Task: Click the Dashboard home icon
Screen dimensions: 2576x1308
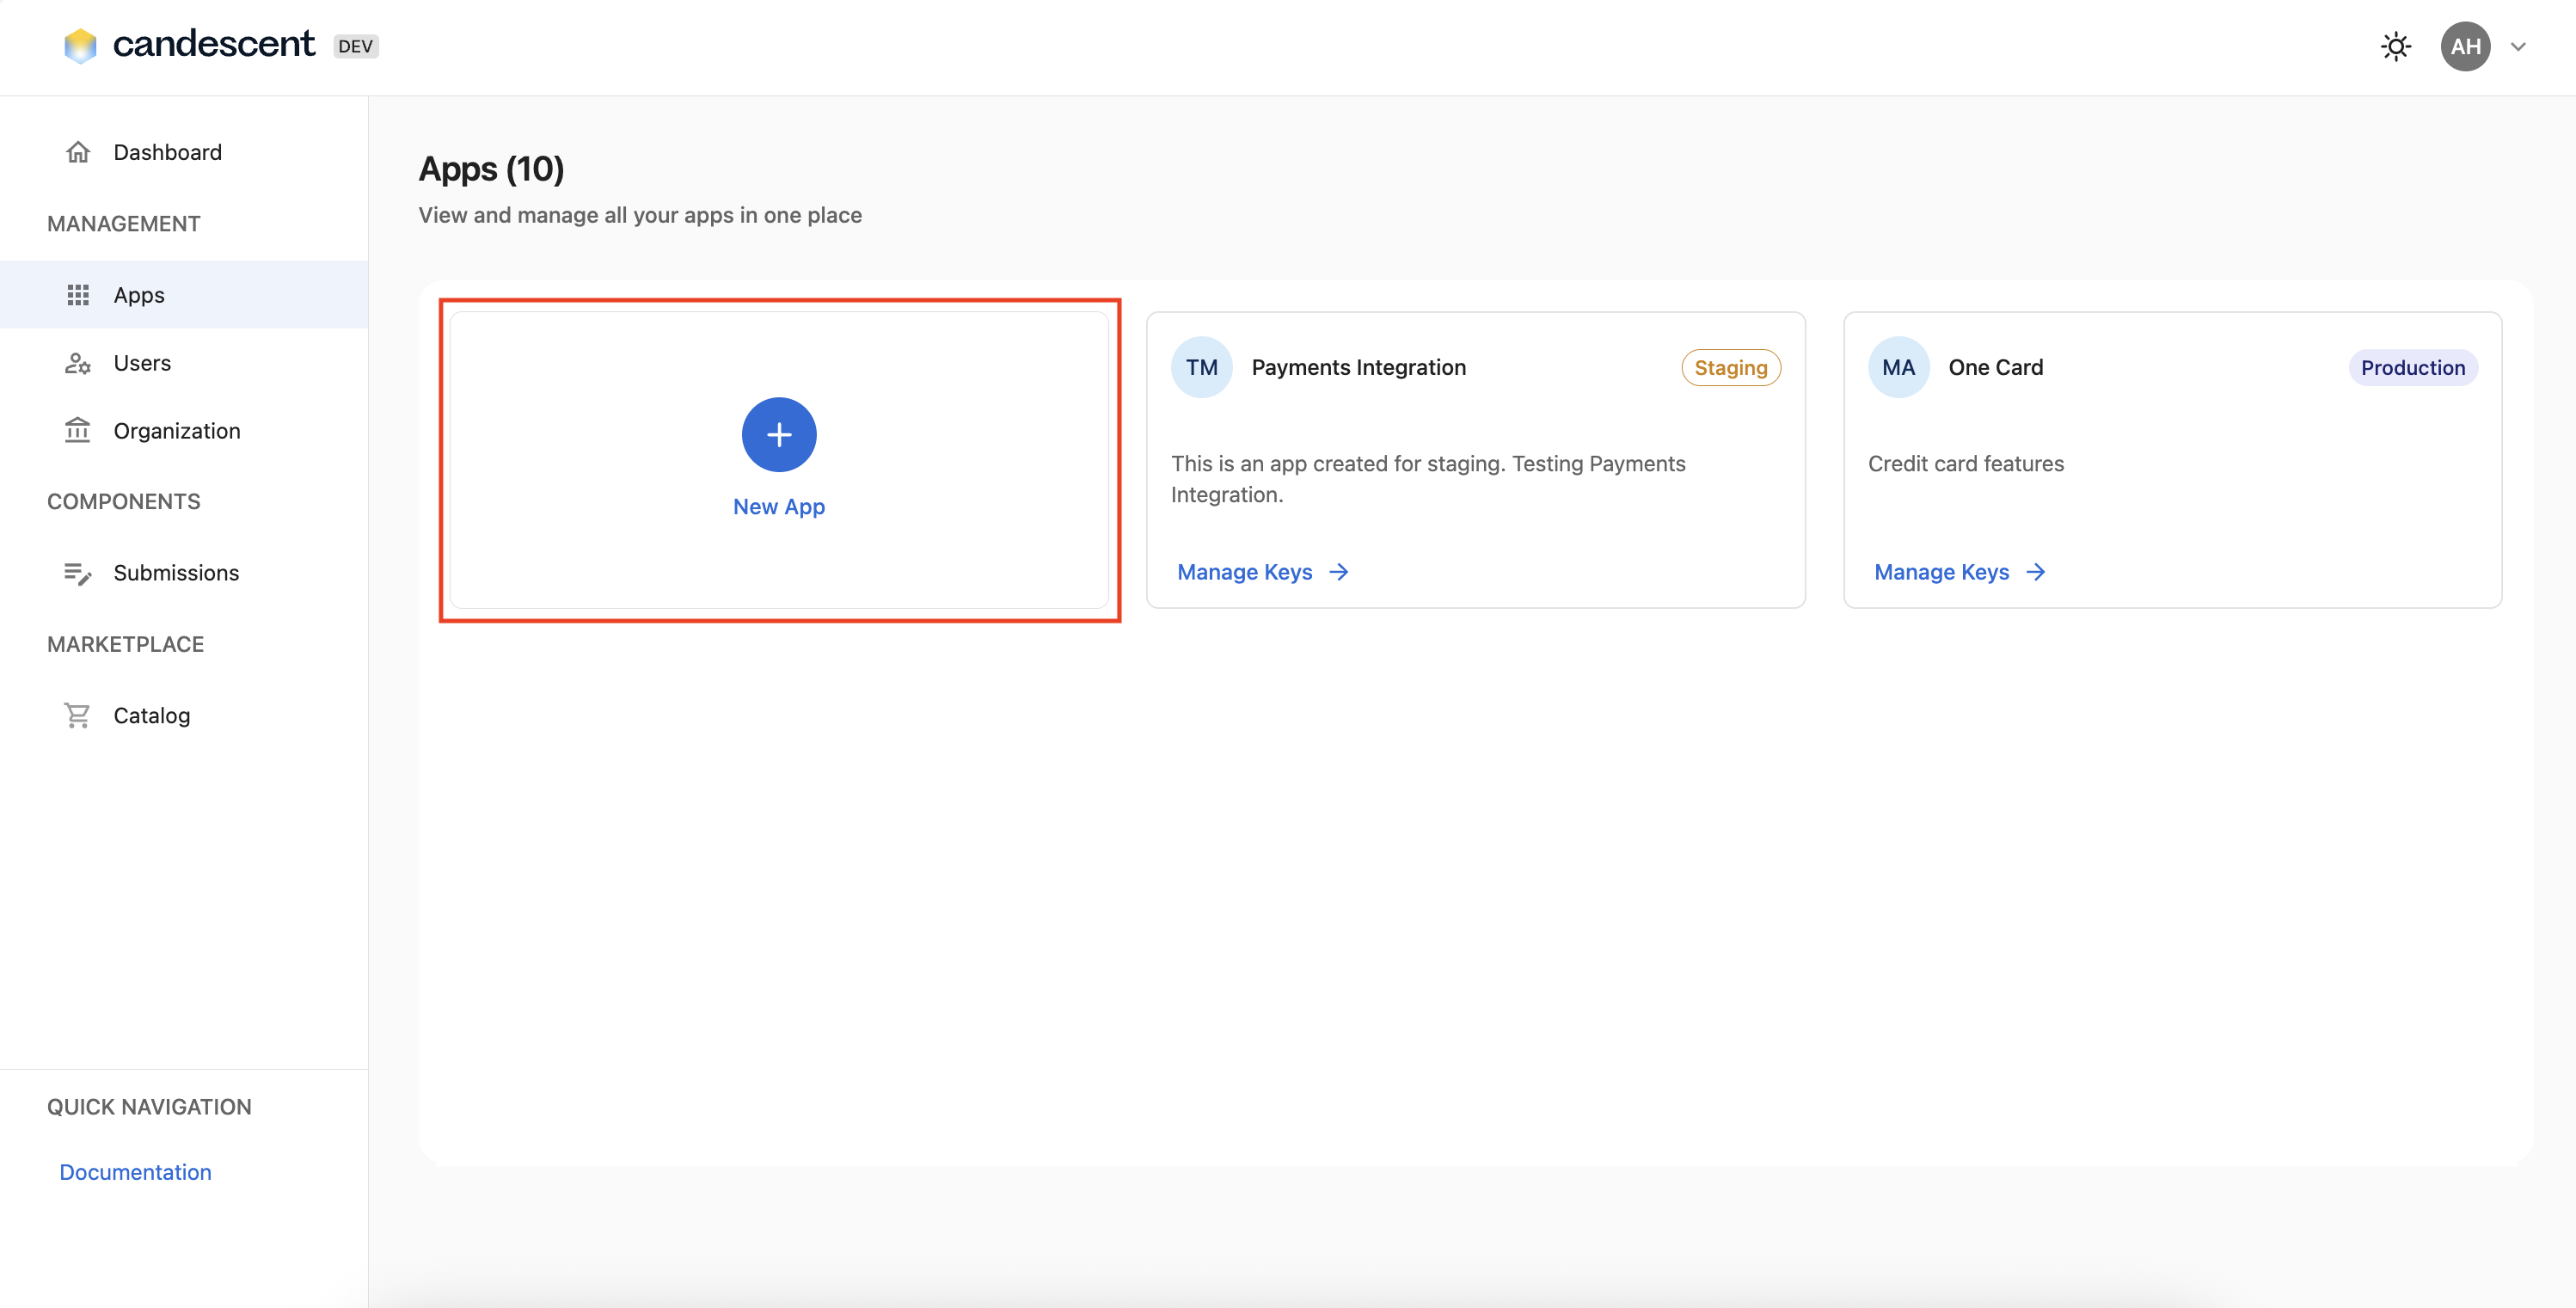Action: (x=78, y=152)
